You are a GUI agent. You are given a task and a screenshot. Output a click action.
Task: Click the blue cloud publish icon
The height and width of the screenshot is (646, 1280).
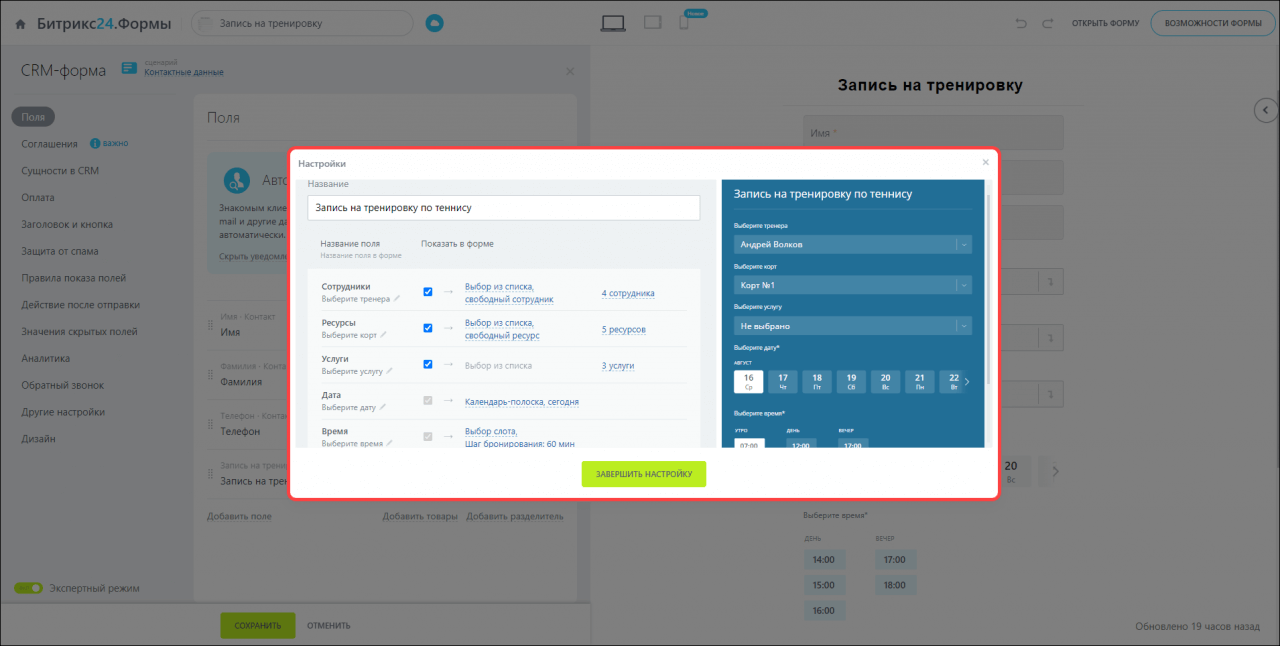tap(434, 23)
